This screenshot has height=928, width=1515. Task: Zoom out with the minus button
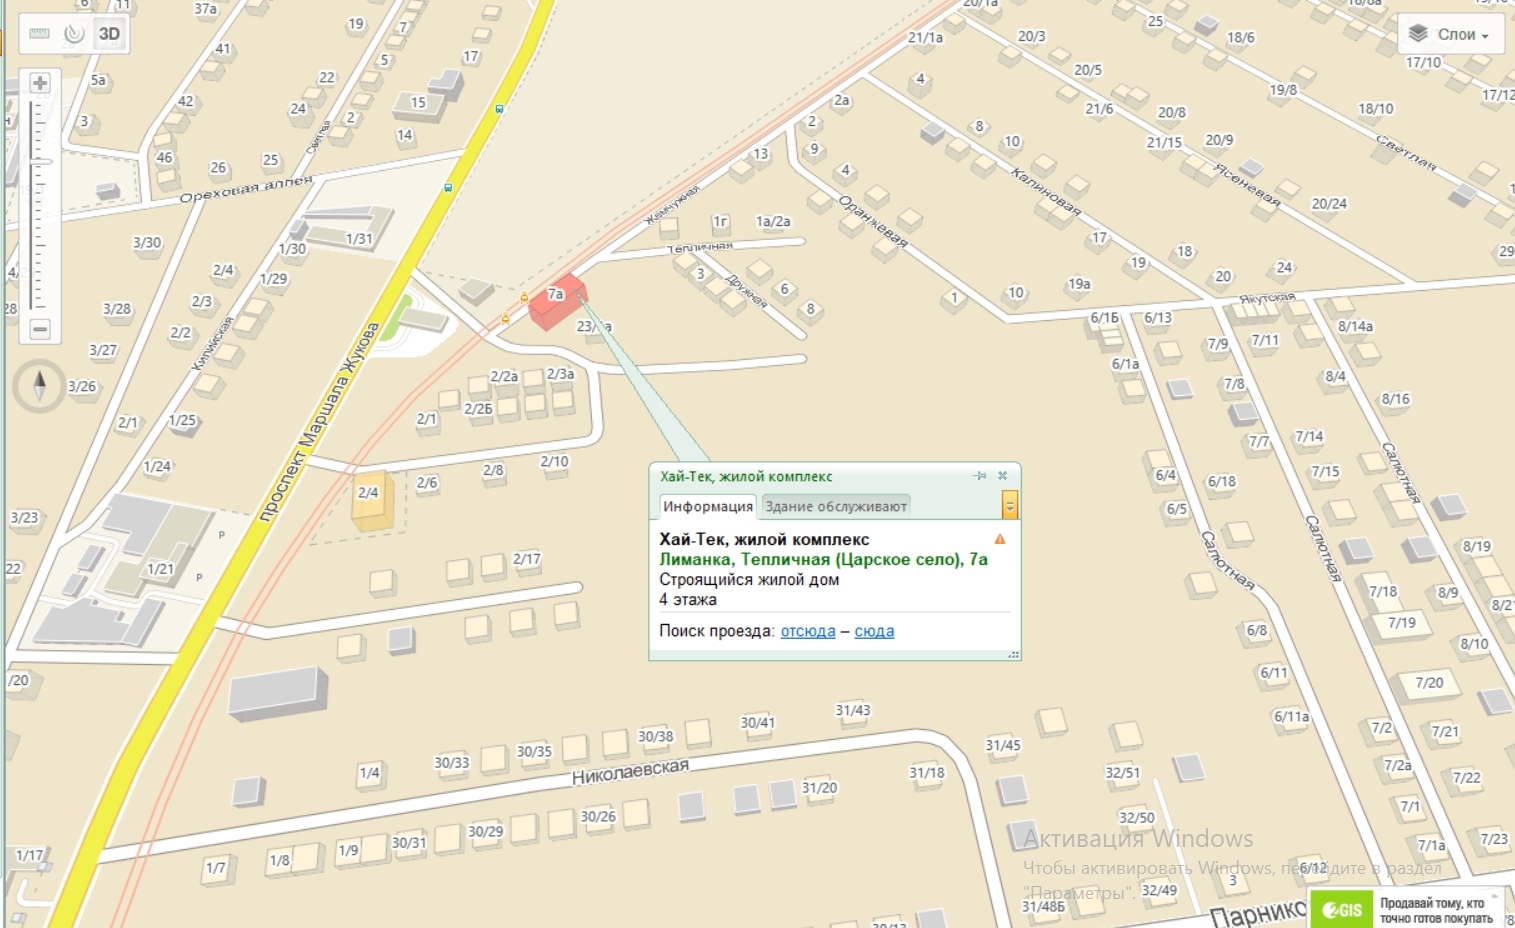[40, 329]
